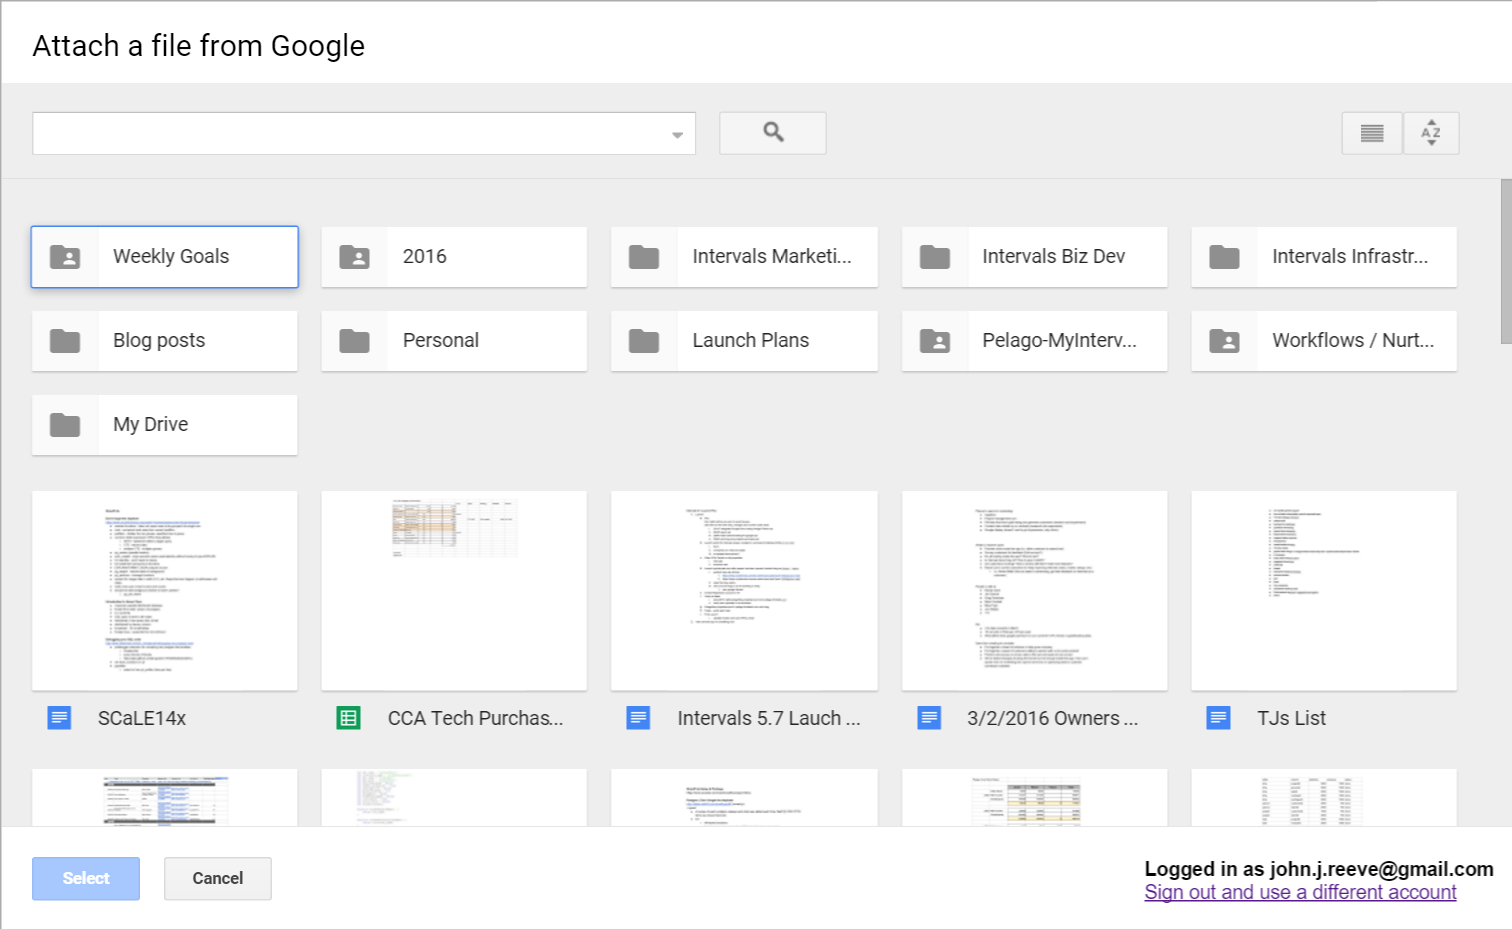Click the Launch Plans folder icon
Viewport: 1512px width, 929px height.
[644, 341]
